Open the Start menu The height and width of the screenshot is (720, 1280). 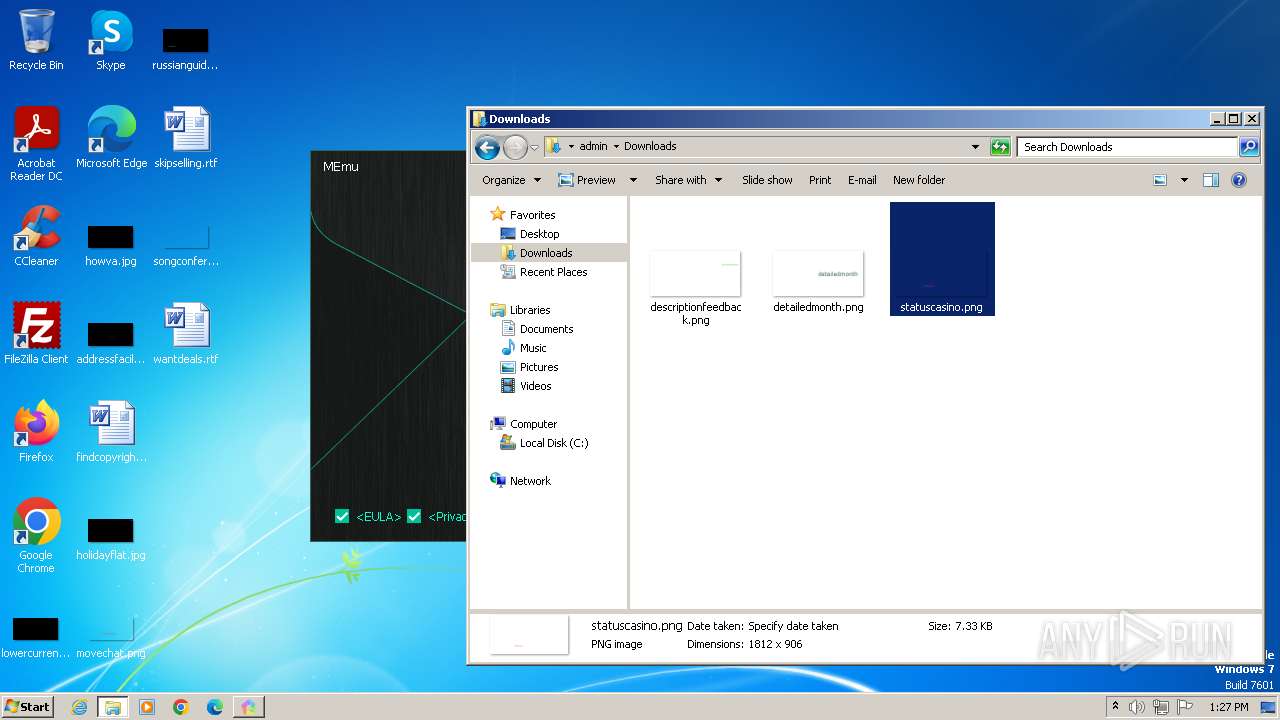tap(27, 707)
